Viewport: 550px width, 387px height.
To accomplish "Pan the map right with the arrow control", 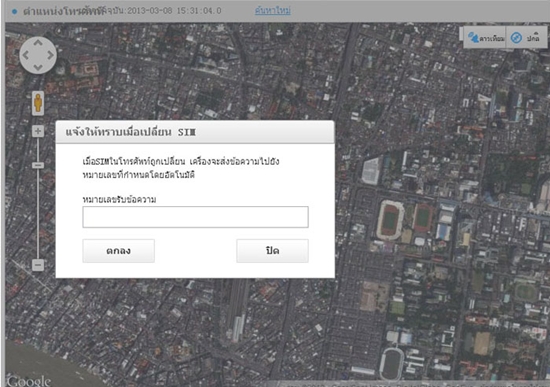I will [x=51, y=55].
